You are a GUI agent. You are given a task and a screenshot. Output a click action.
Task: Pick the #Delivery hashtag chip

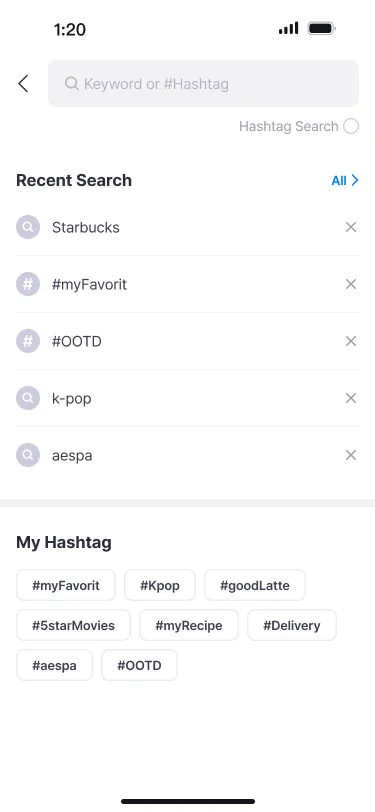292,626
